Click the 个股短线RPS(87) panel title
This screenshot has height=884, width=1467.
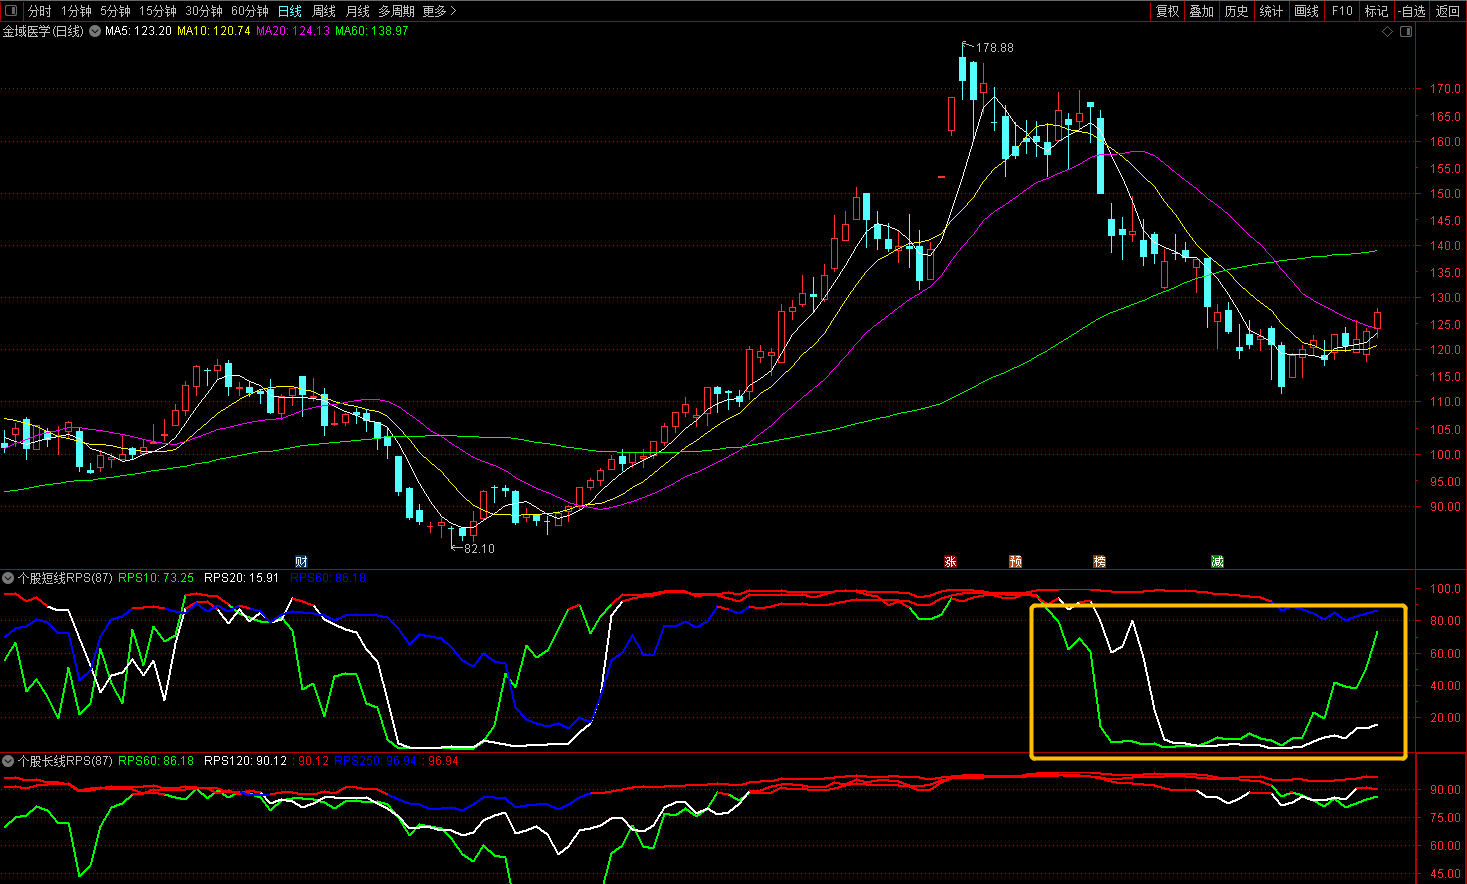(x=64, y=578)
